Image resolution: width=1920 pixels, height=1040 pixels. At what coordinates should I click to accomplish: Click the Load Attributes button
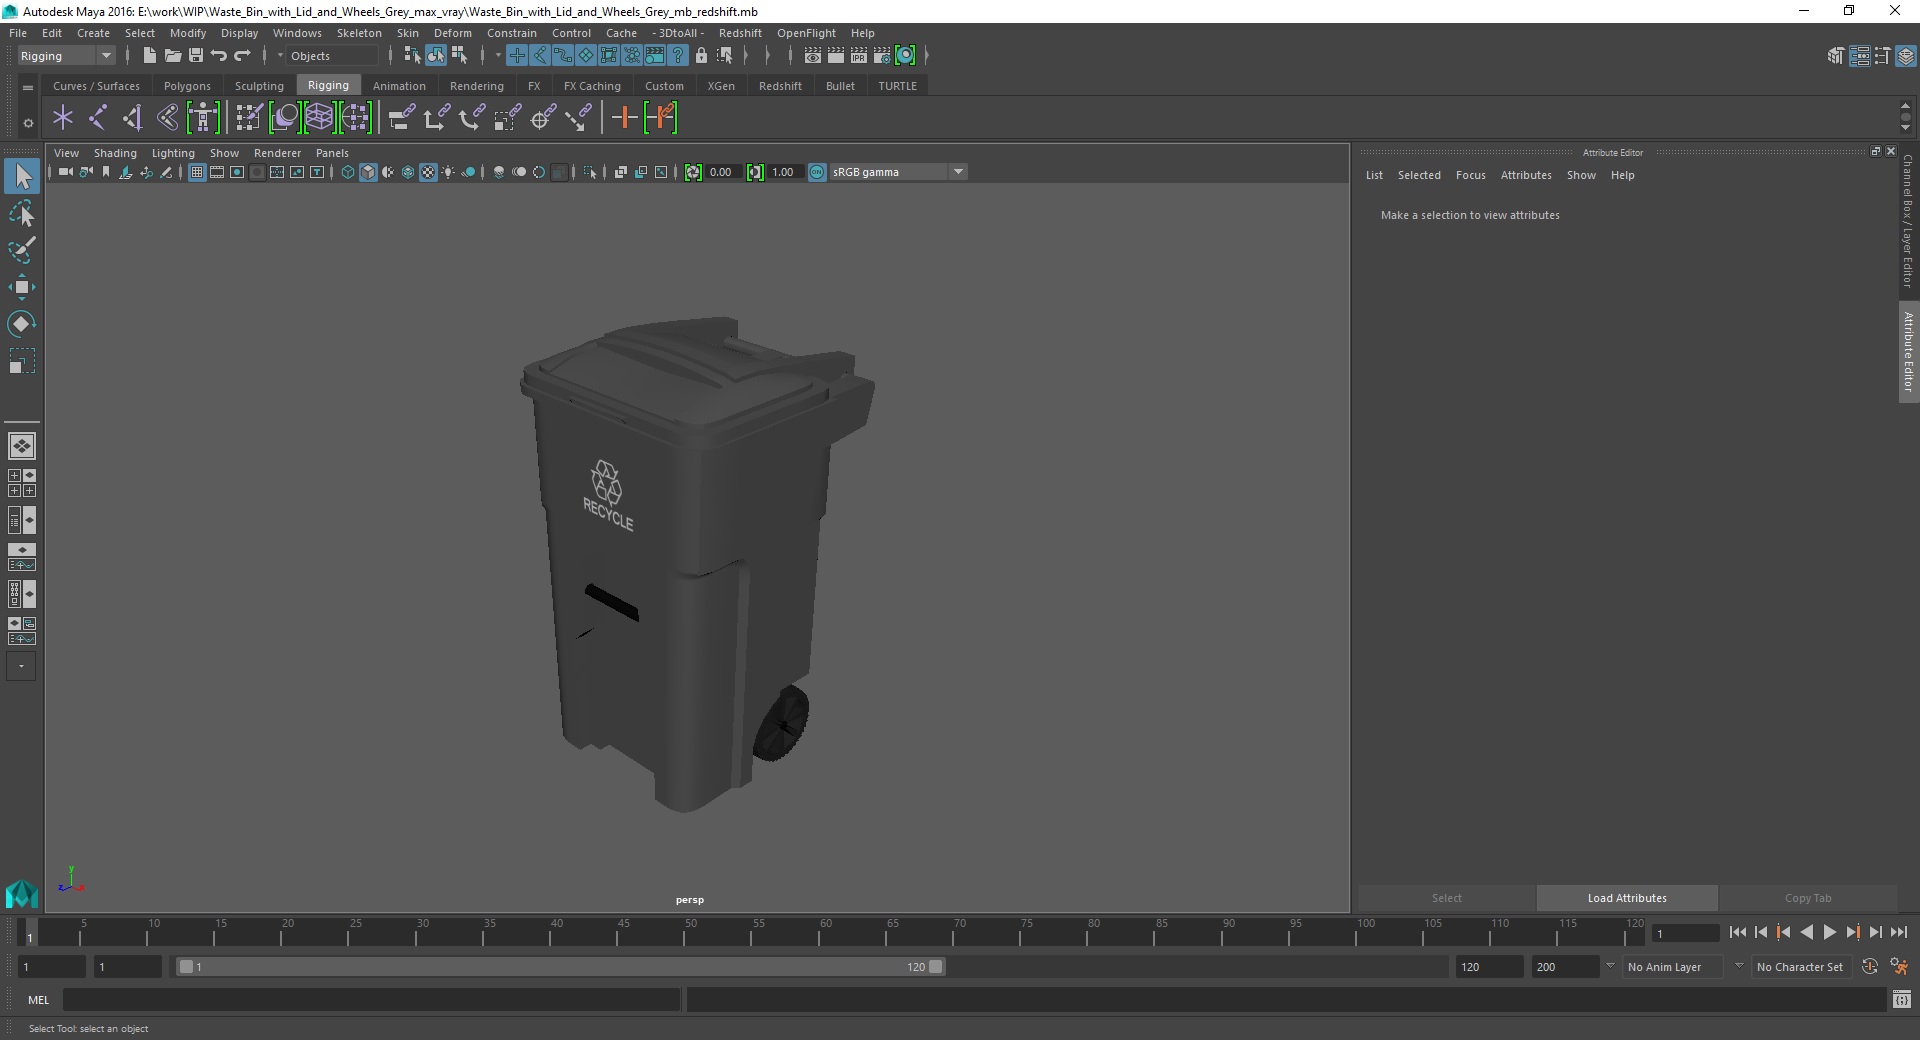tap(1627, 898)
